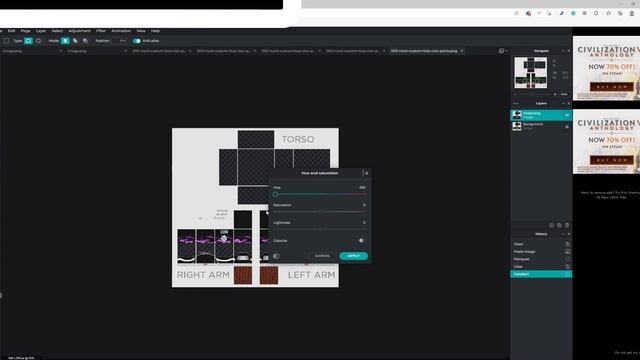Open the Filter menu
The height and width of the screenshot is (360, 640).
[x=101, y=31]
